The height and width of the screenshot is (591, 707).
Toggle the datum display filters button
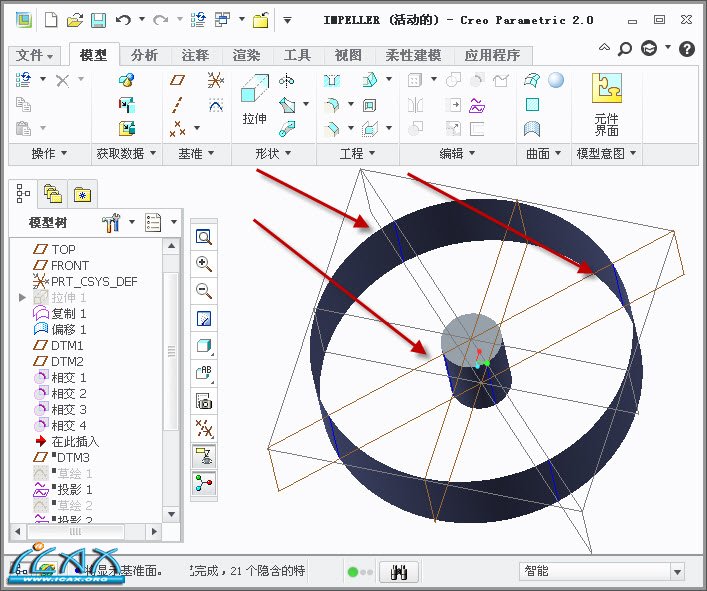coord(204,428)
